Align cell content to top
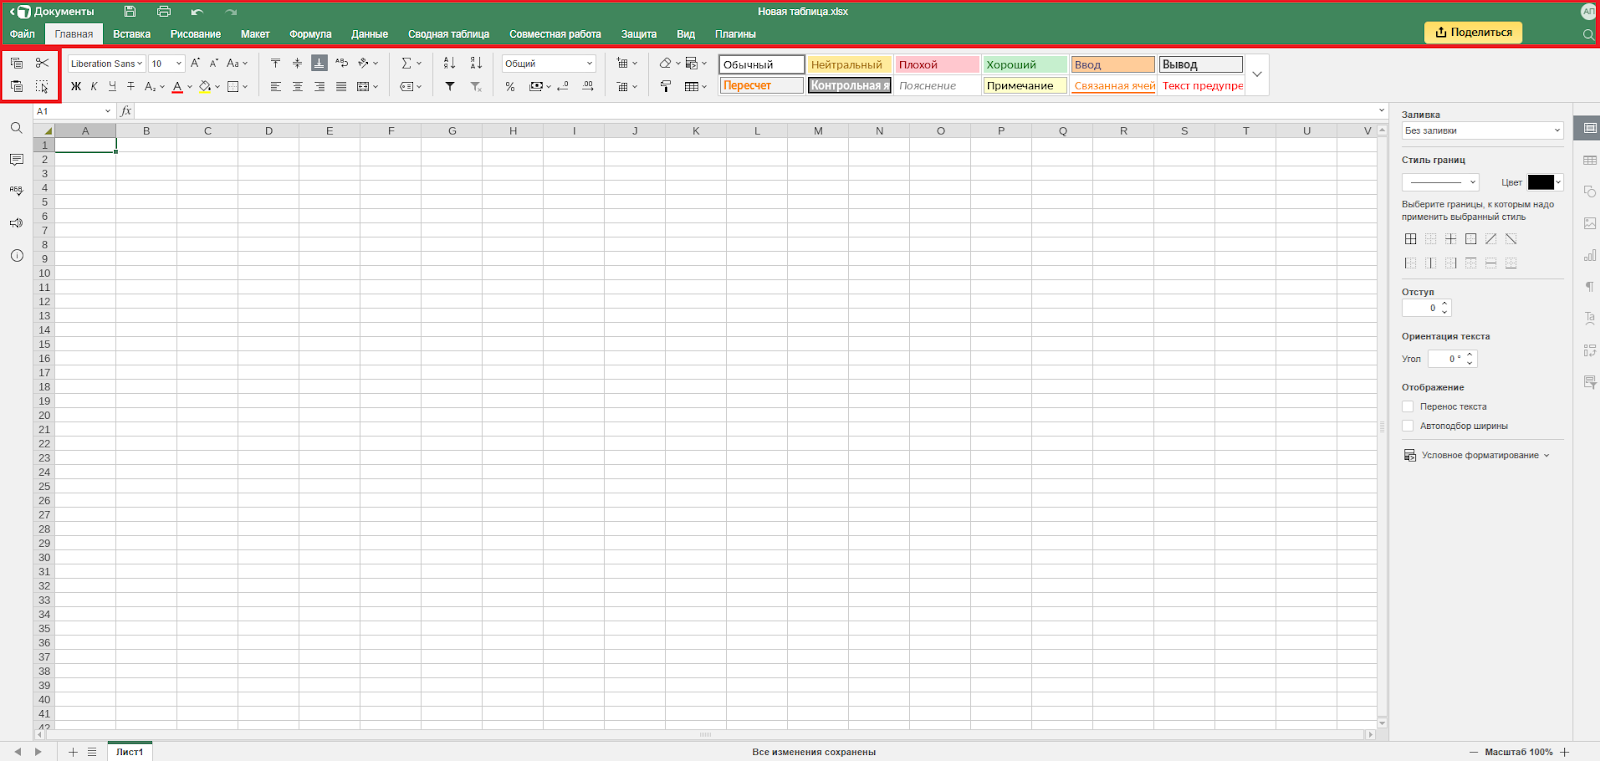This screenshot has height=761, width=1600. point(275,63)
